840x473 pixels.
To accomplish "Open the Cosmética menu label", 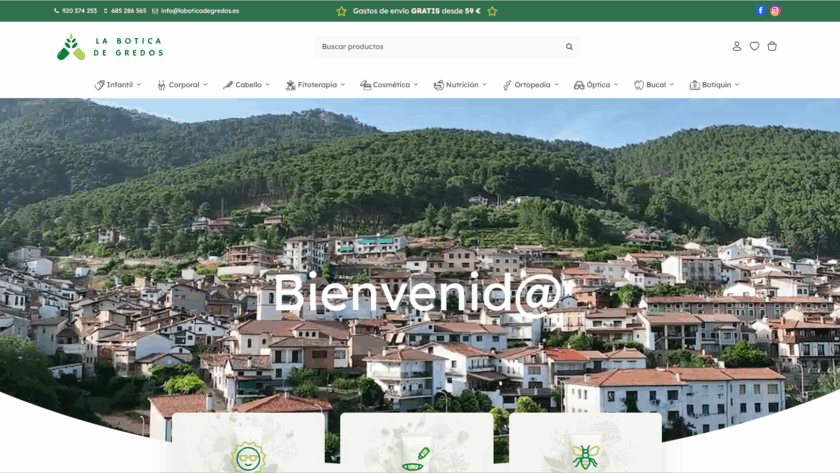I will coord(391,85).
